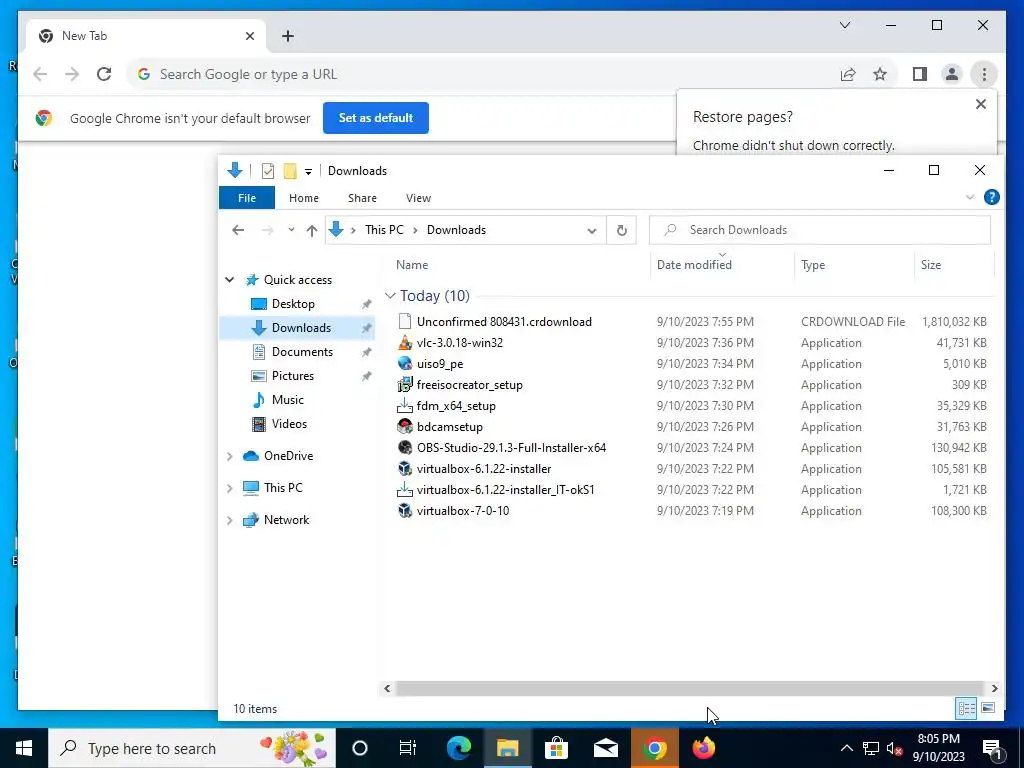Open Chrome tab search chevron
Viewport: 1024px width, 768px height.
click(844, 25)
